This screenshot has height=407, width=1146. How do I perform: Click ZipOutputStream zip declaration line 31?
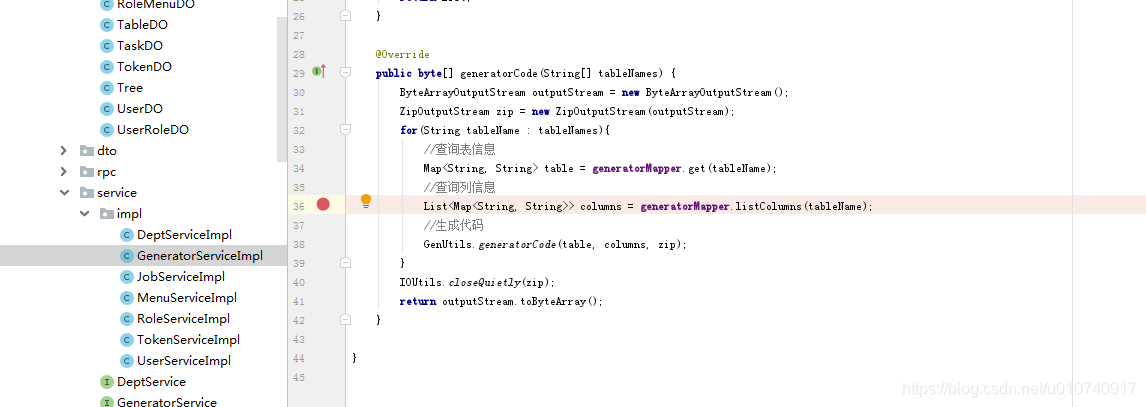(x=566, y=112)
